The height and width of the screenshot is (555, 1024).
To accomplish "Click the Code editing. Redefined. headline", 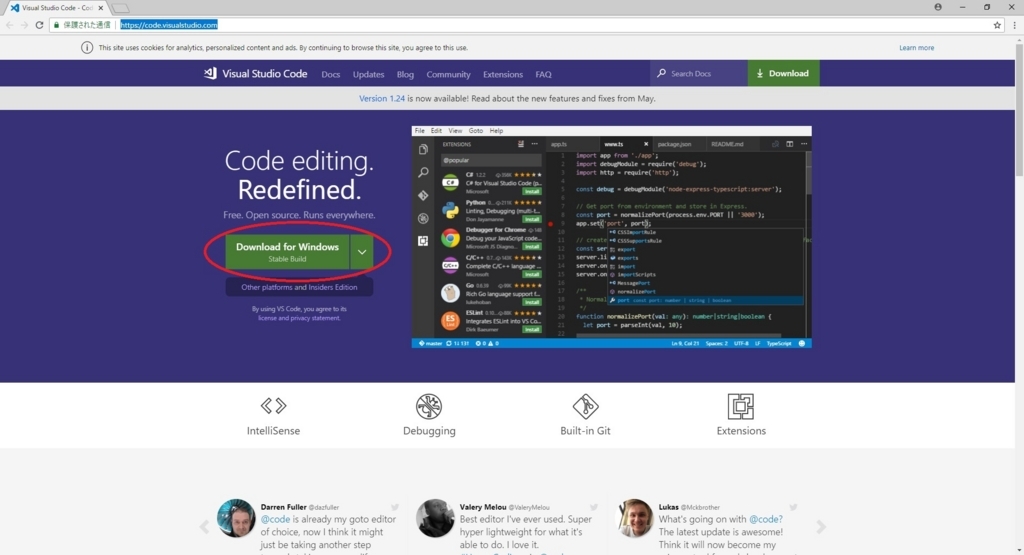I will point(299,175).
